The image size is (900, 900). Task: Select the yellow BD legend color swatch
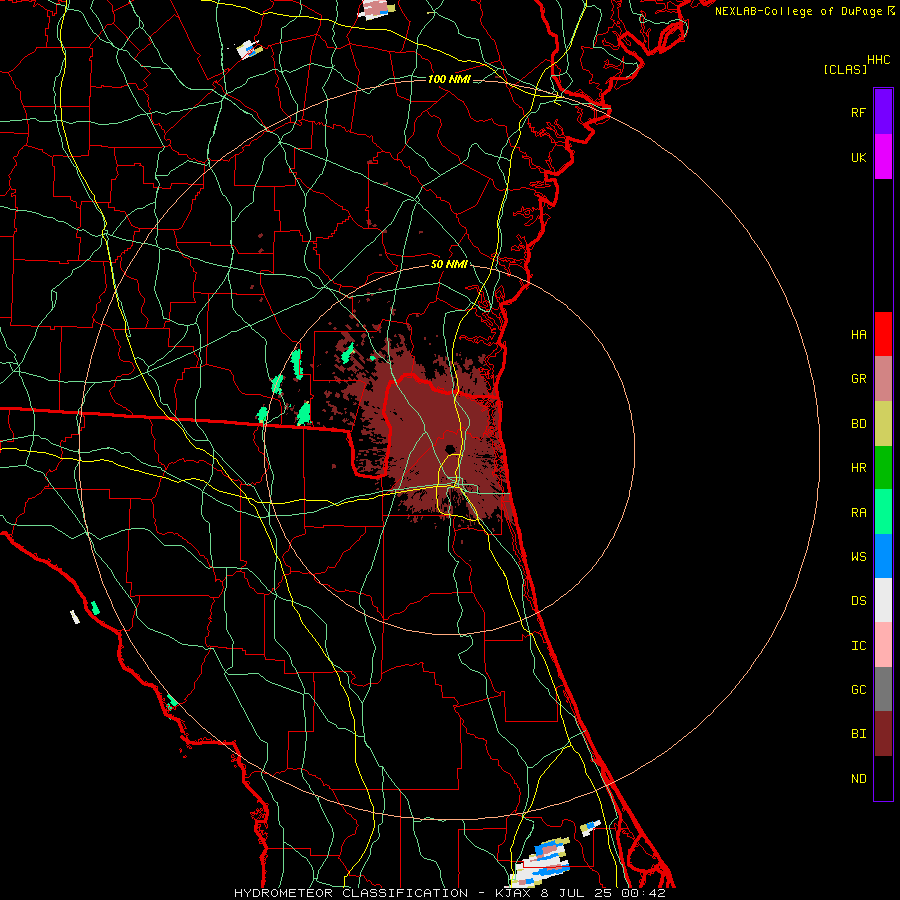click(883, 424)
